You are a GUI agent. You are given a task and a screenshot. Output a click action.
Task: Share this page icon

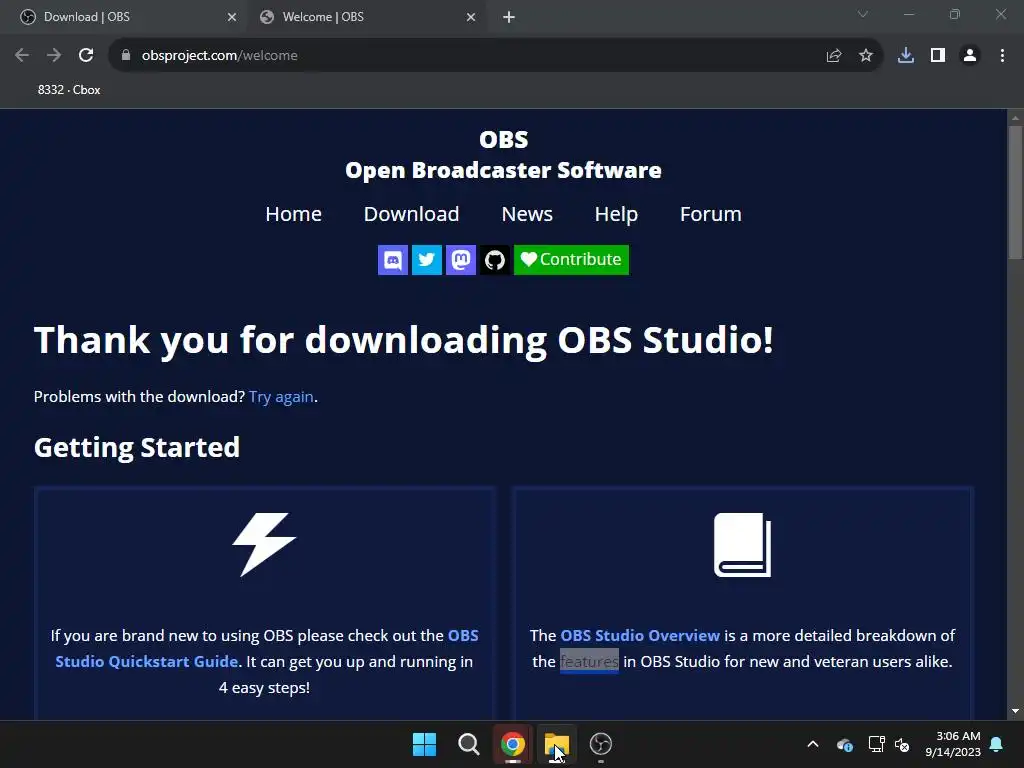[834, 56]
